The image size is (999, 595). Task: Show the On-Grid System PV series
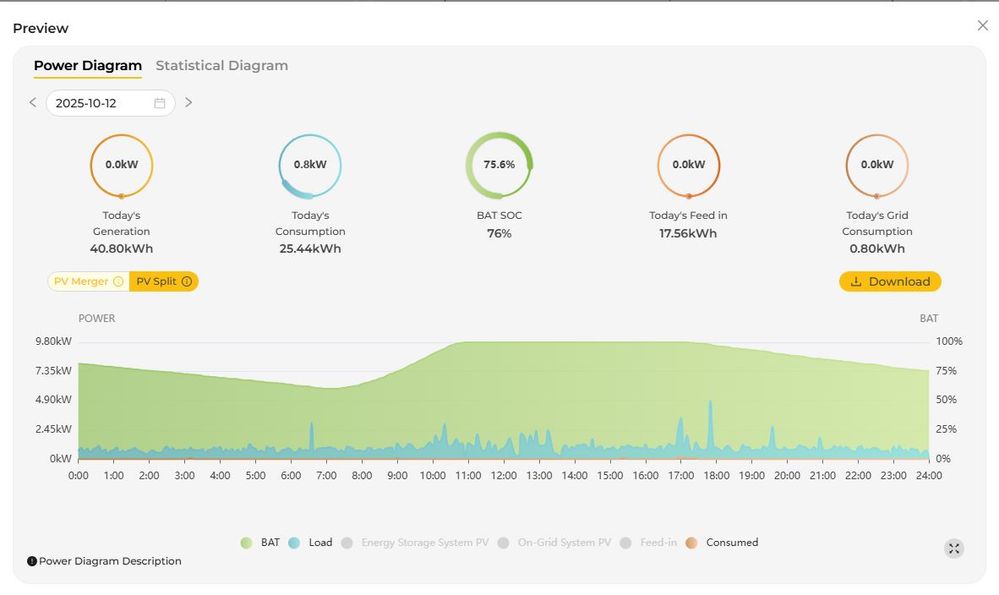pyautogui.click(x=554, y=543)
